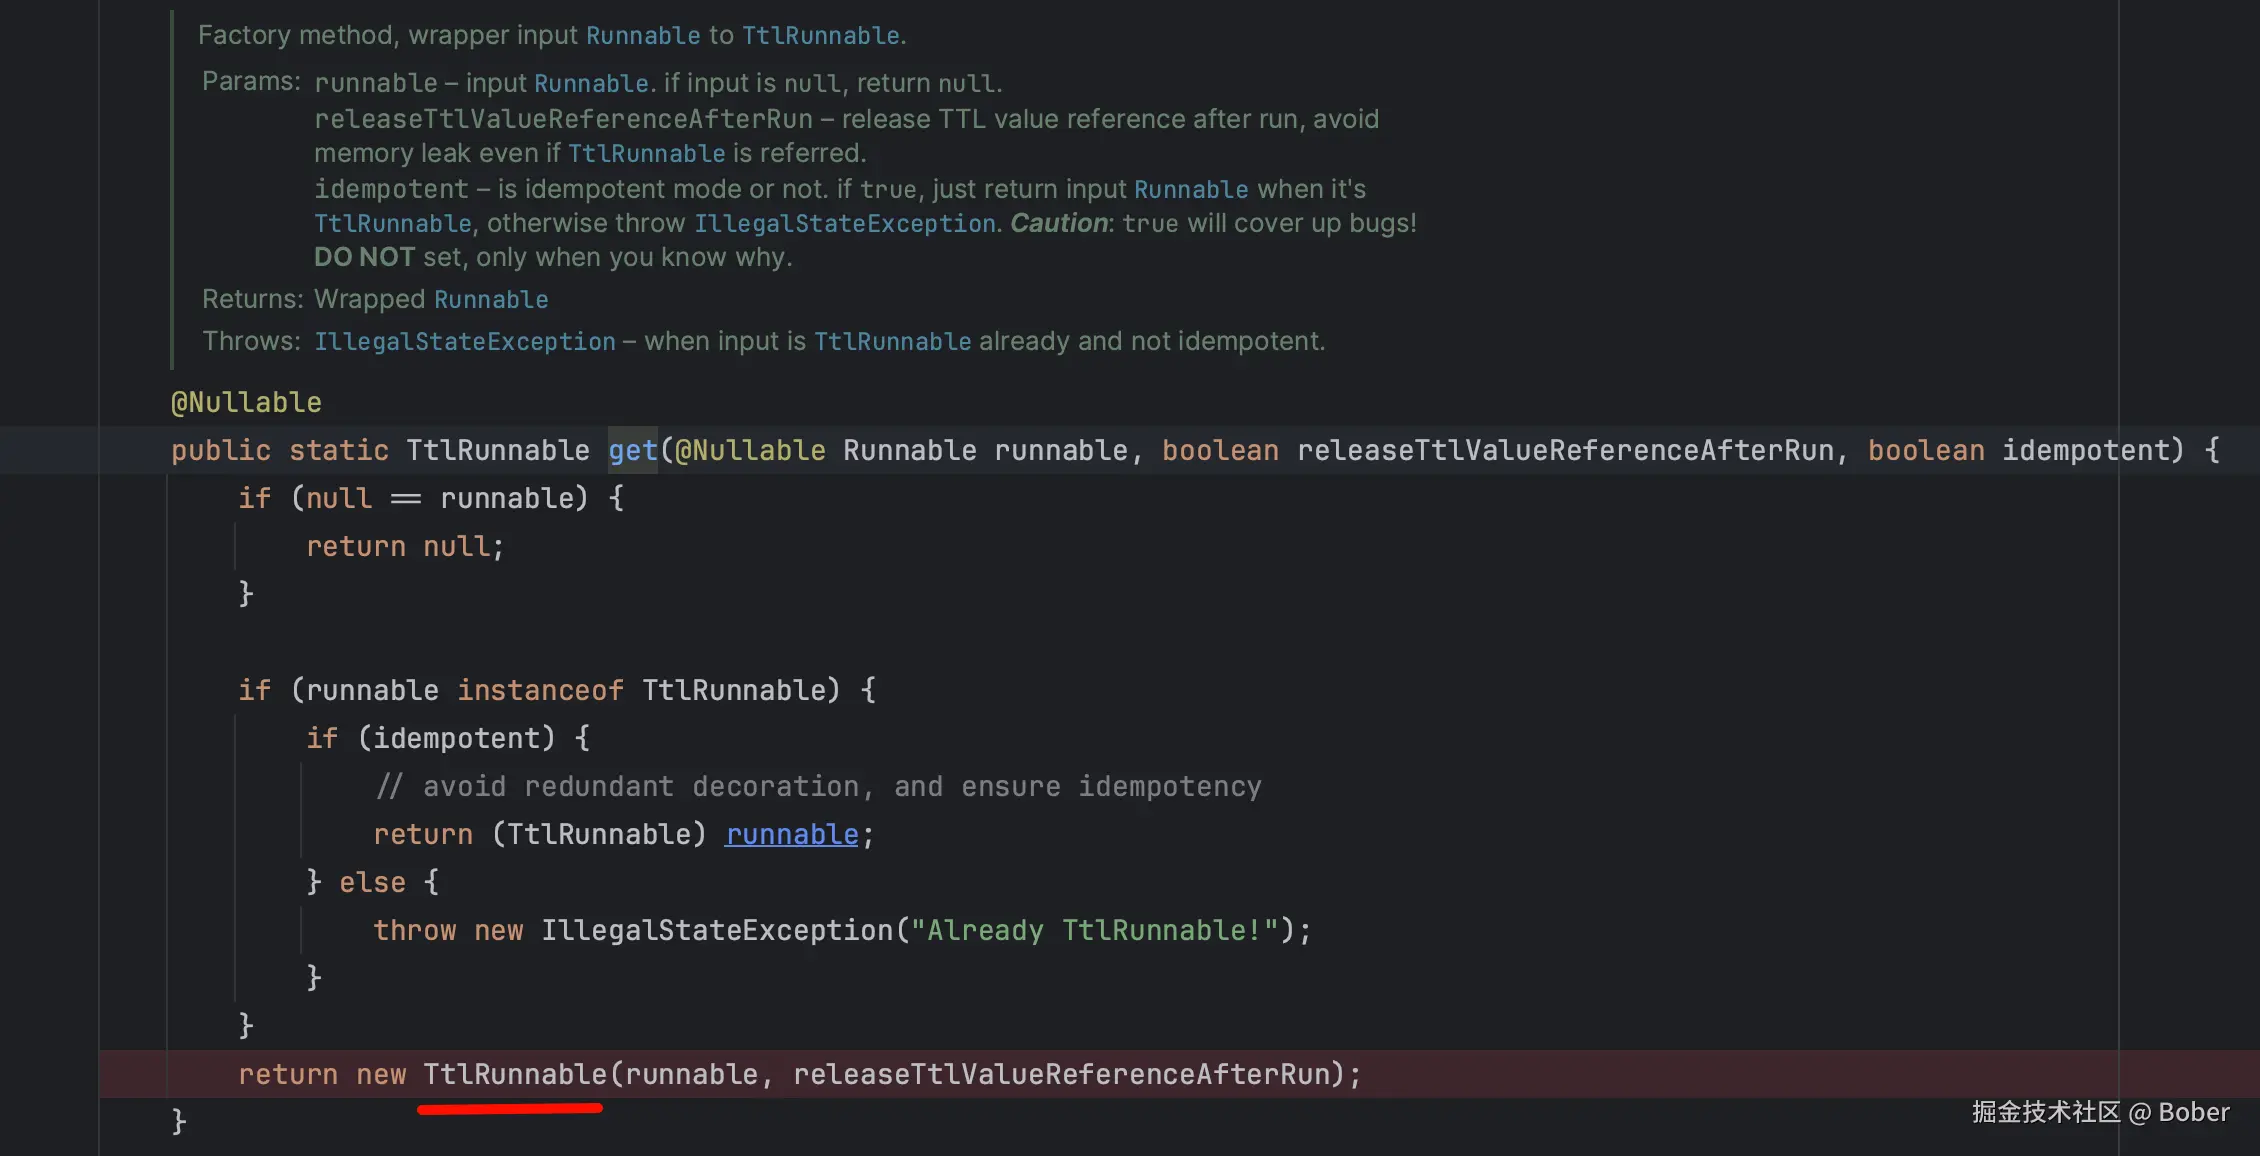Screen dimensions: 2260x1156
Task: Open IllegalStateException link in Throws section
Action: [x=464, y=342]
